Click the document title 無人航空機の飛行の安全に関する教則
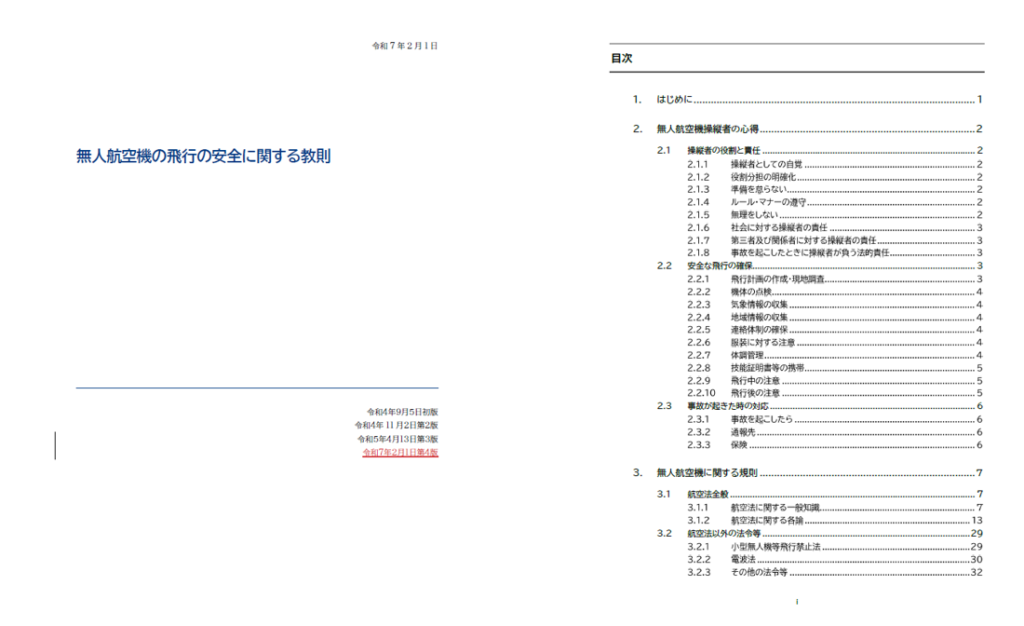This screenshot has width=1024, height=626. [x=203, y=156]
